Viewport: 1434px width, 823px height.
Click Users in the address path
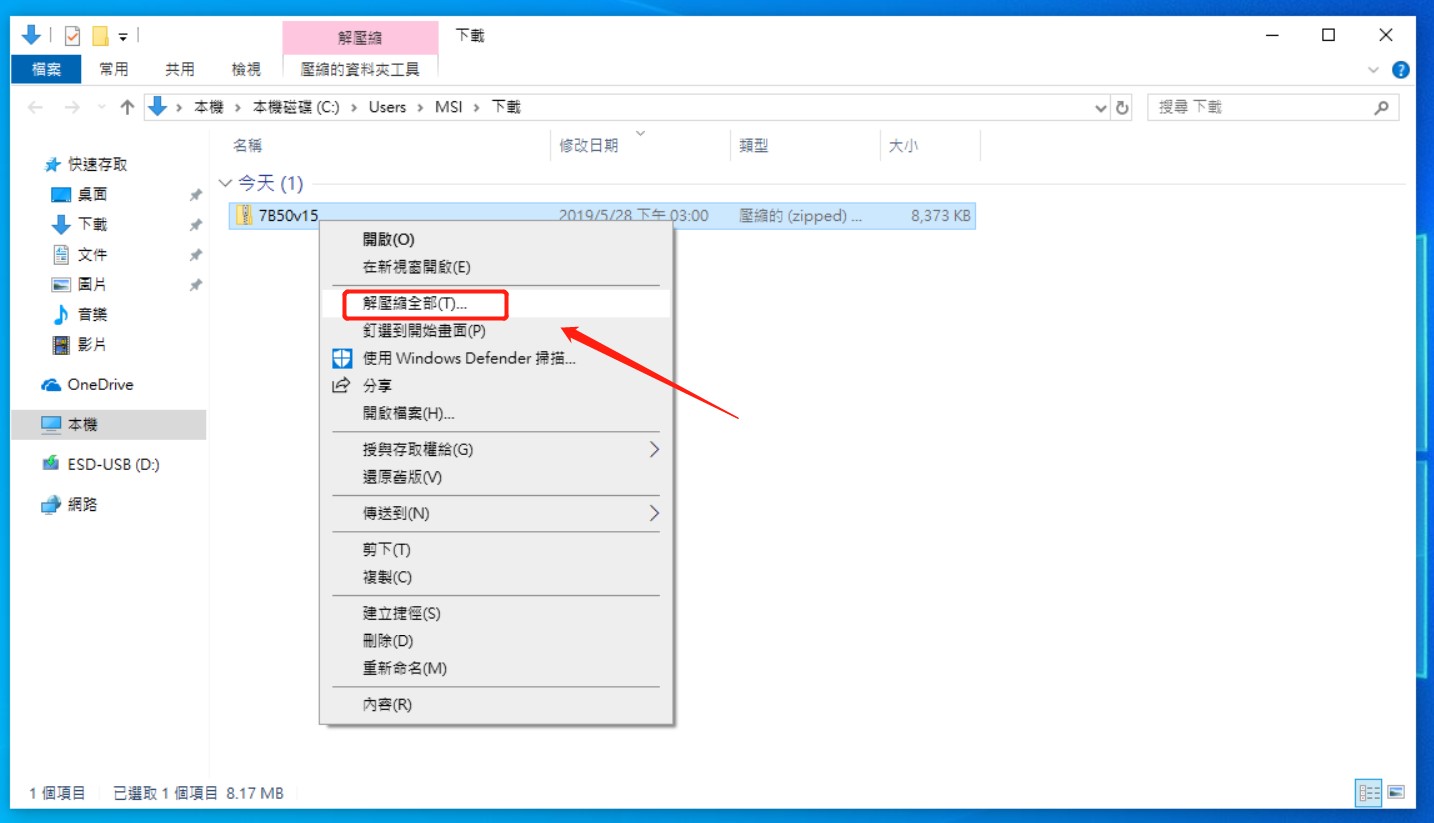(x=387, y=107)
